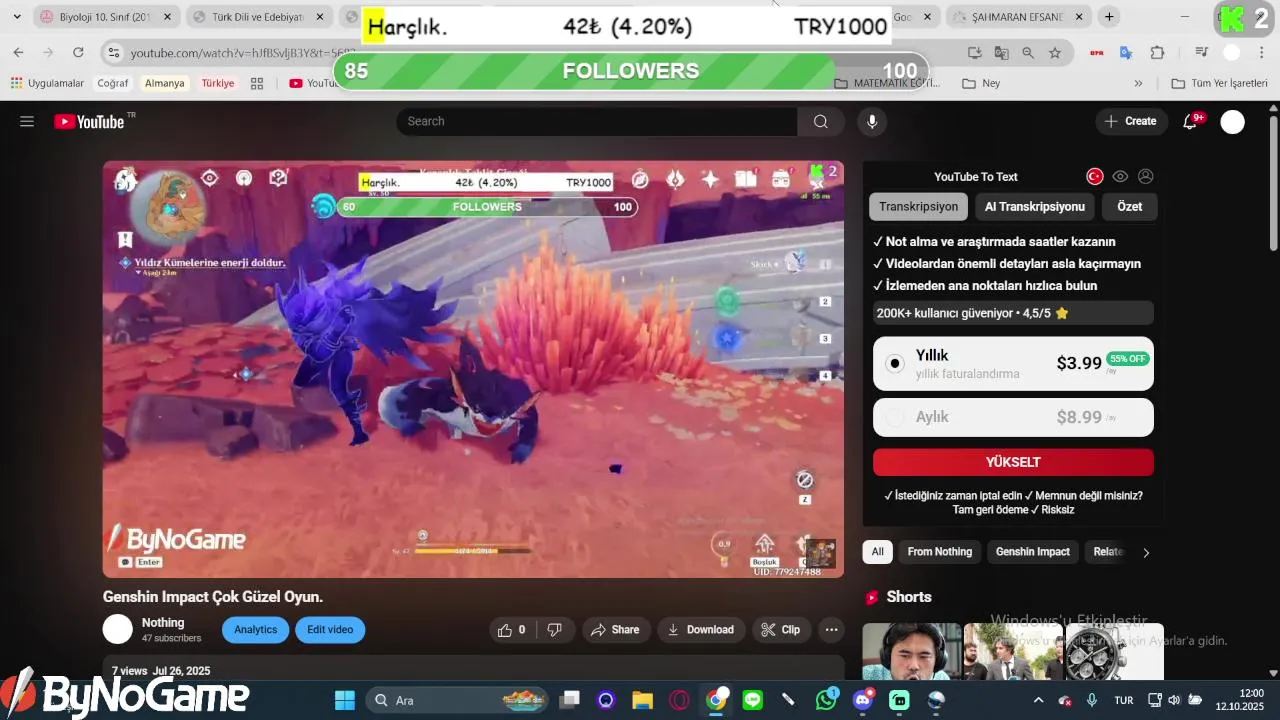Click the YÜKSELT upgrade button
The height and width of the screenshot is (720, 1280).
pyautogui.click(x=1013, y=462)
